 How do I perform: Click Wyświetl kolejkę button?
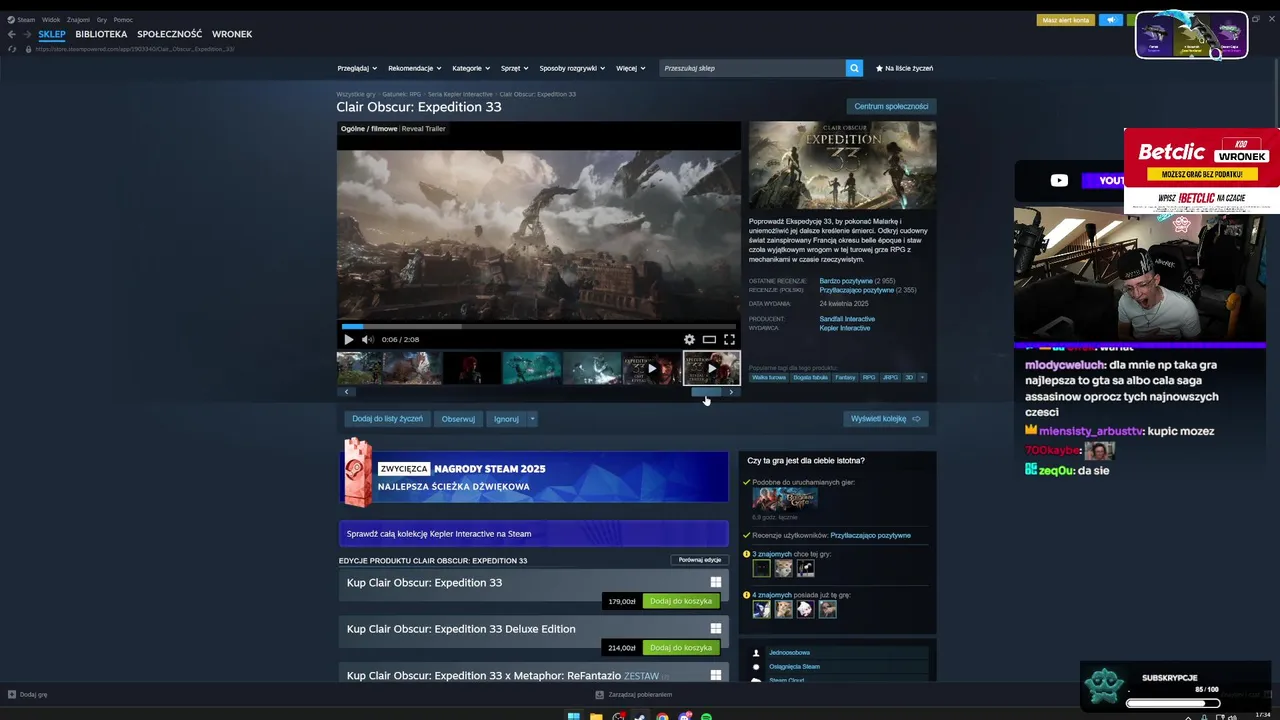point(886,419)
